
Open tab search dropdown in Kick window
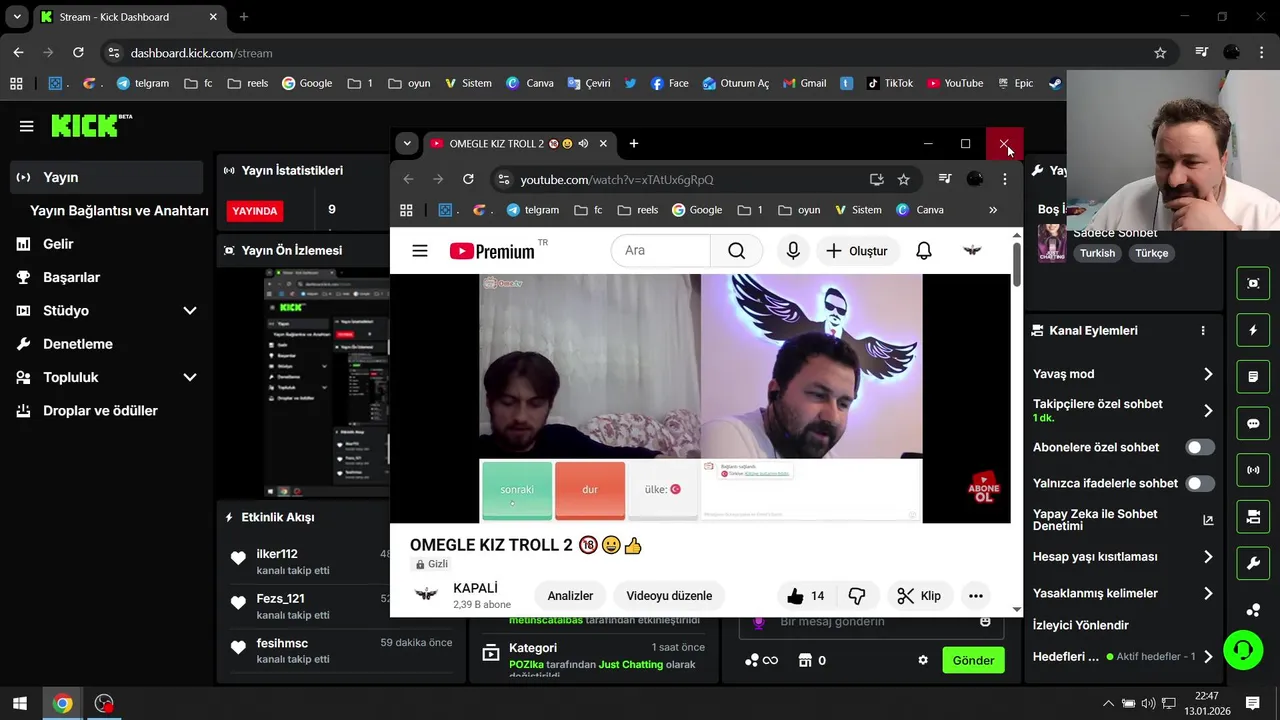tap(17, 17)
